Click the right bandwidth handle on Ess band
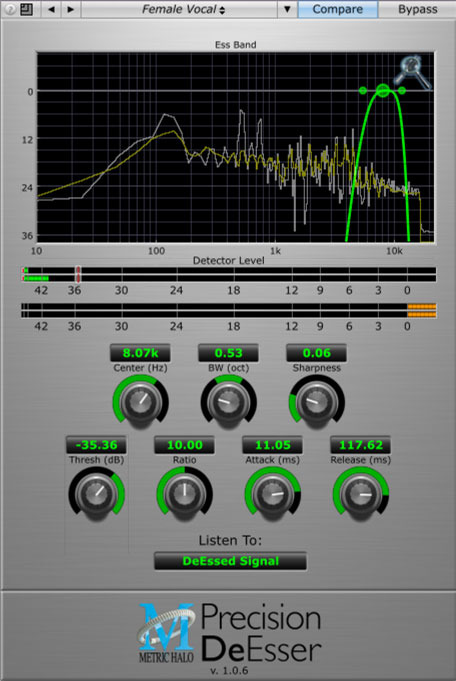This screenshot has height=681, width=456. [402, 90]
